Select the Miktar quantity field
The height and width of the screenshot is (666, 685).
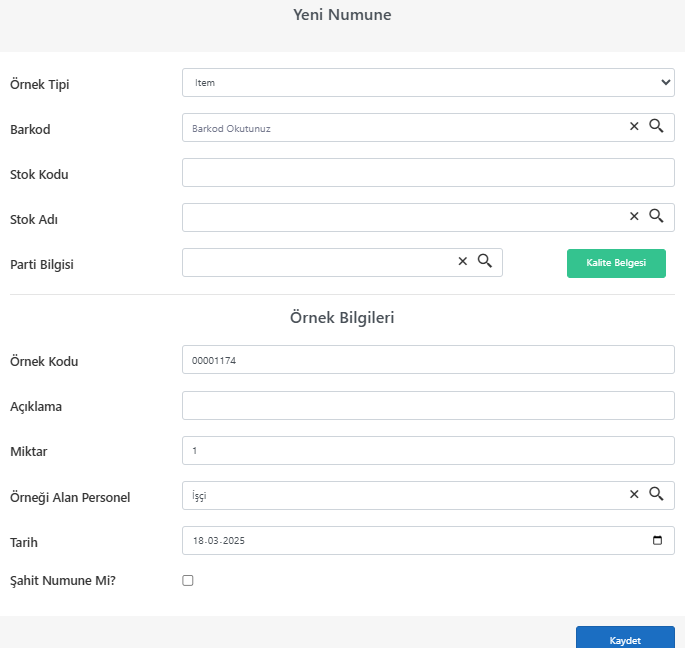(x=428, y=451)
